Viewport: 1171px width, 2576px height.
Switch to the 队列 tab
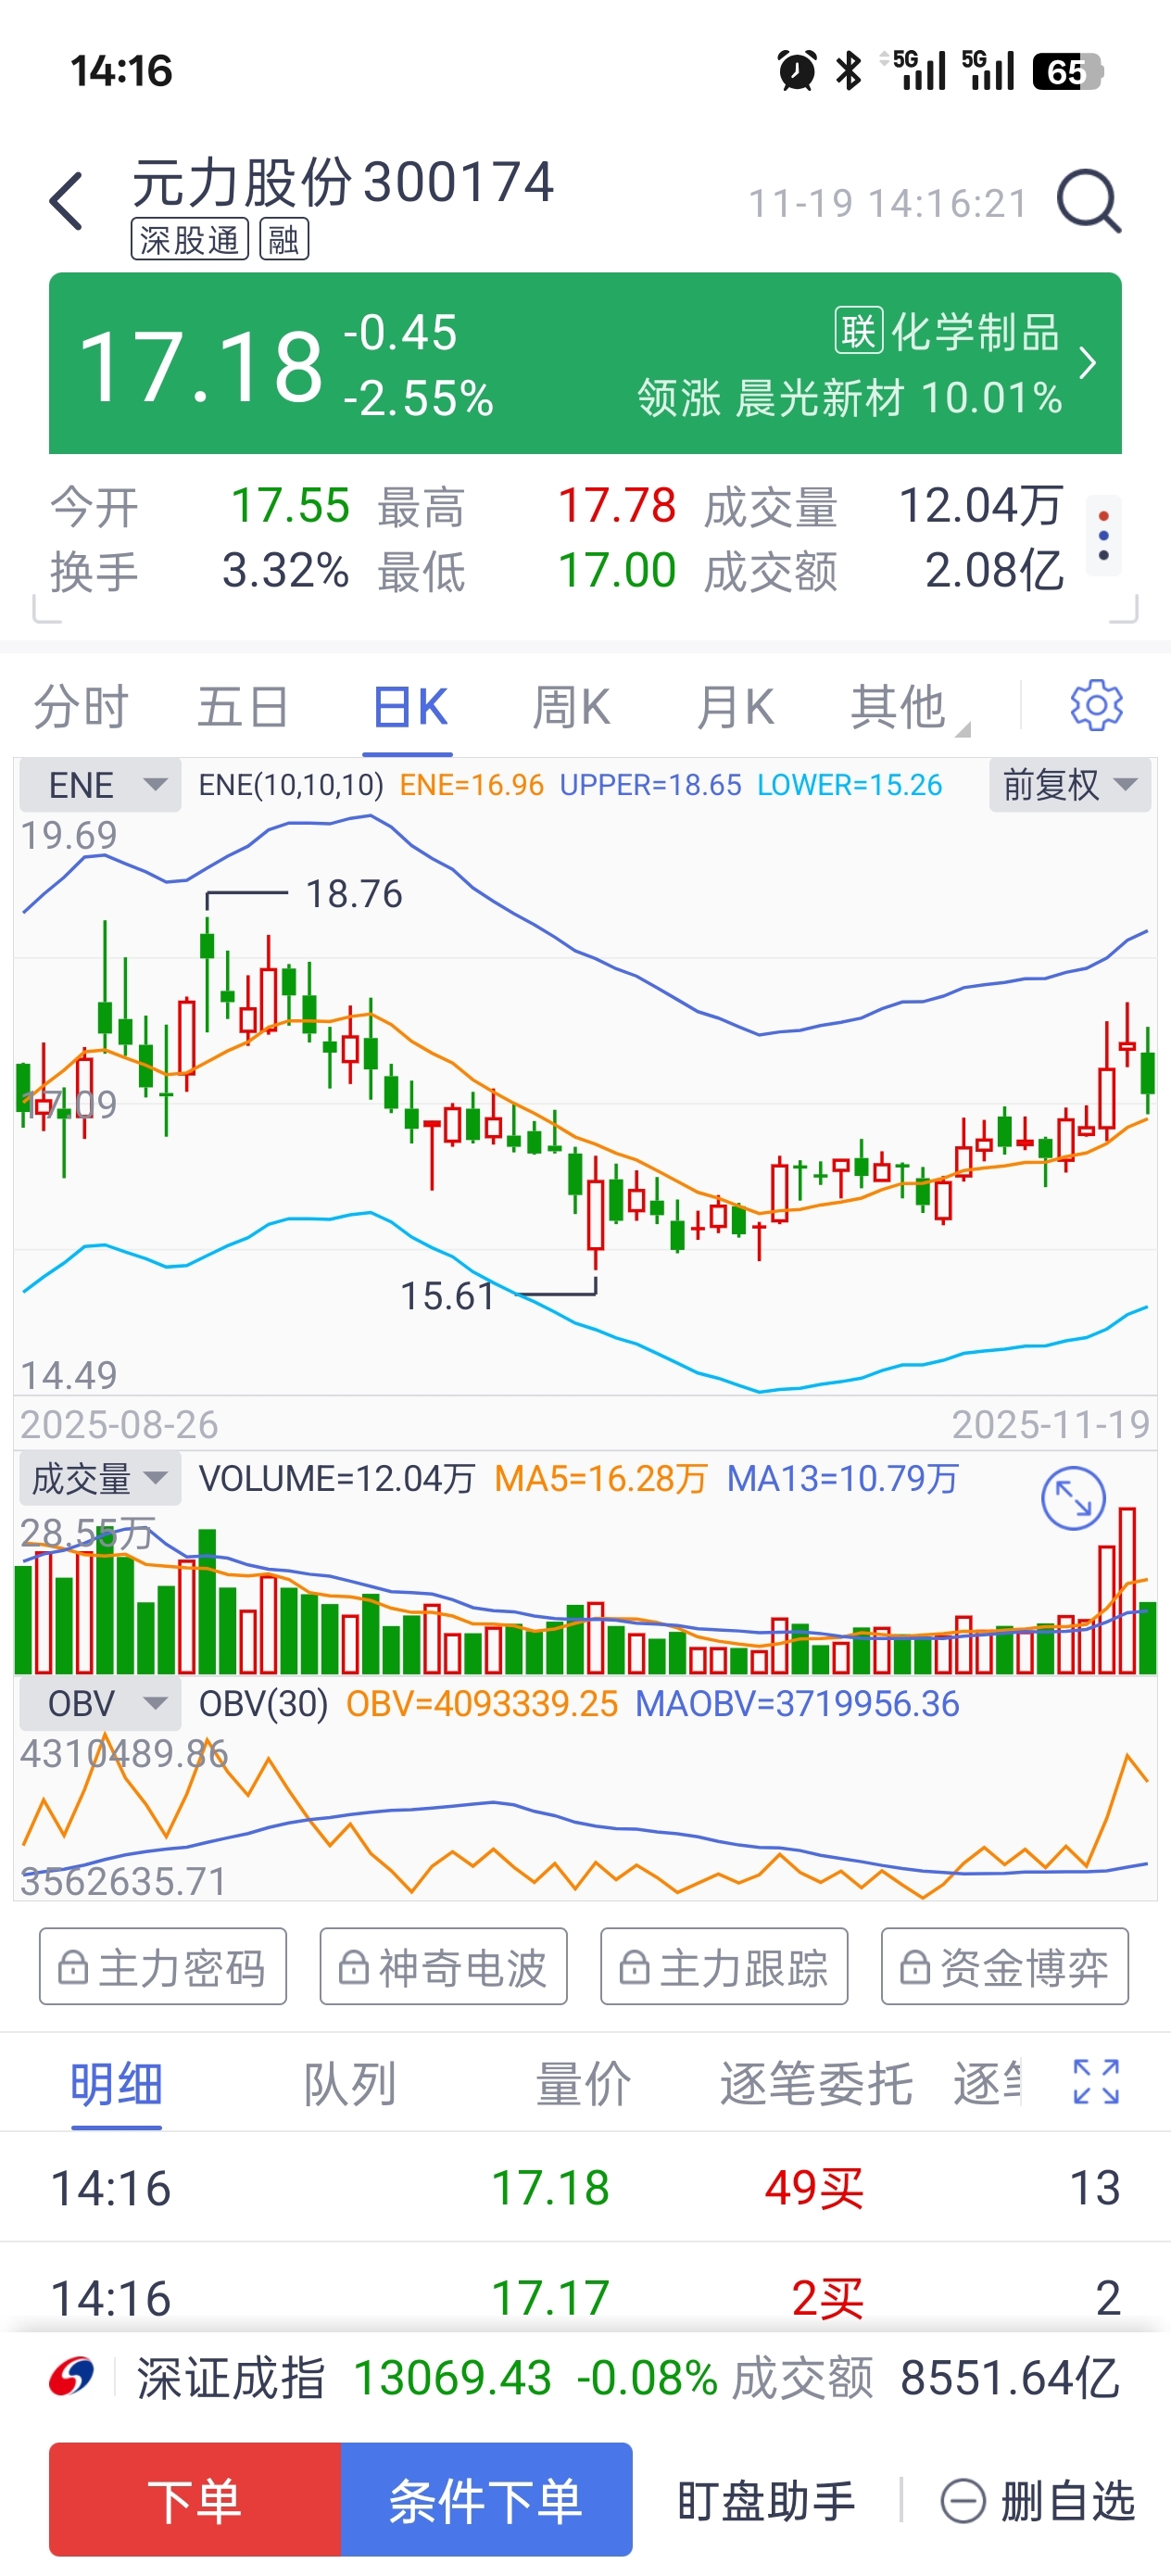tap(350, 2084)
